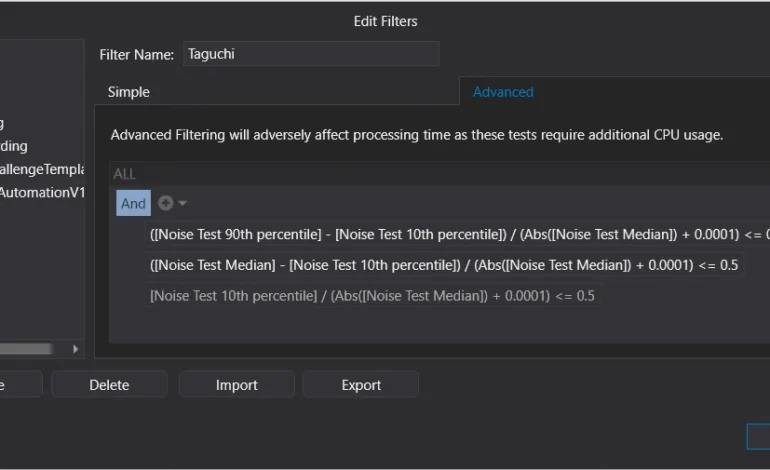Click the Export button
This screenshot has width=770, height=470.
pos(361,385)
